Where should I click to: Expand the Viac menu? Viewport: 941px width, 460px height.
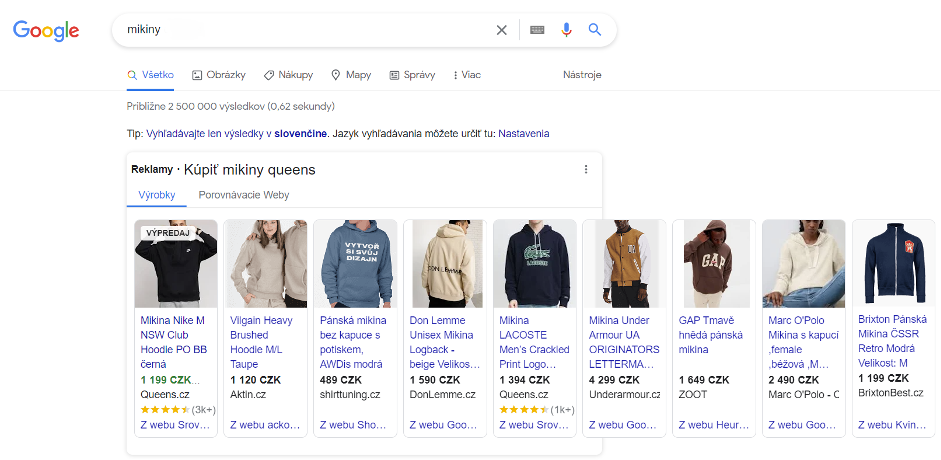tap(467, 75)
